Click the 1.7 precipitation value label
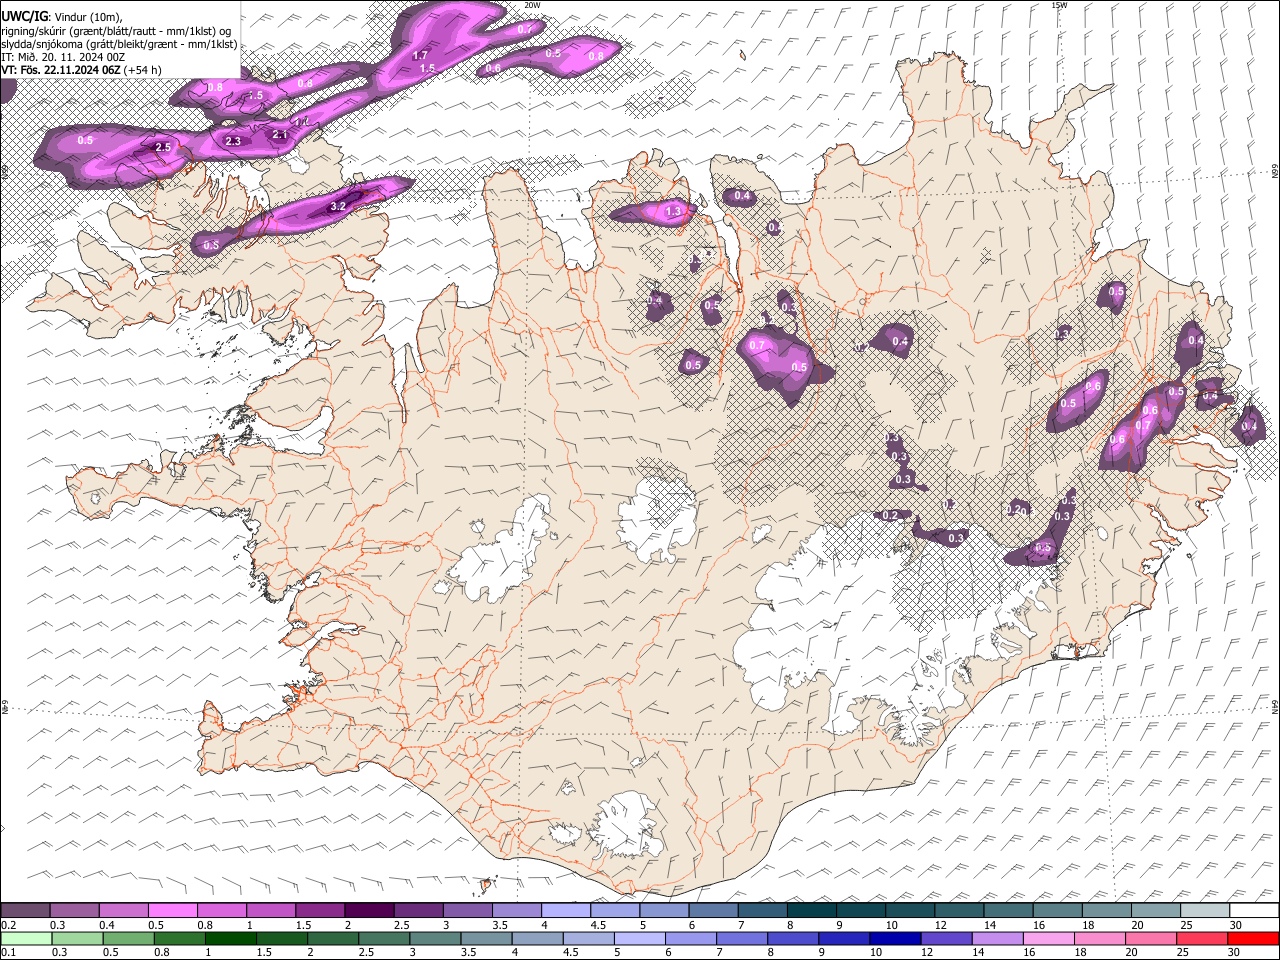This screenshot has width=1280, height=960. pos(421,55)
